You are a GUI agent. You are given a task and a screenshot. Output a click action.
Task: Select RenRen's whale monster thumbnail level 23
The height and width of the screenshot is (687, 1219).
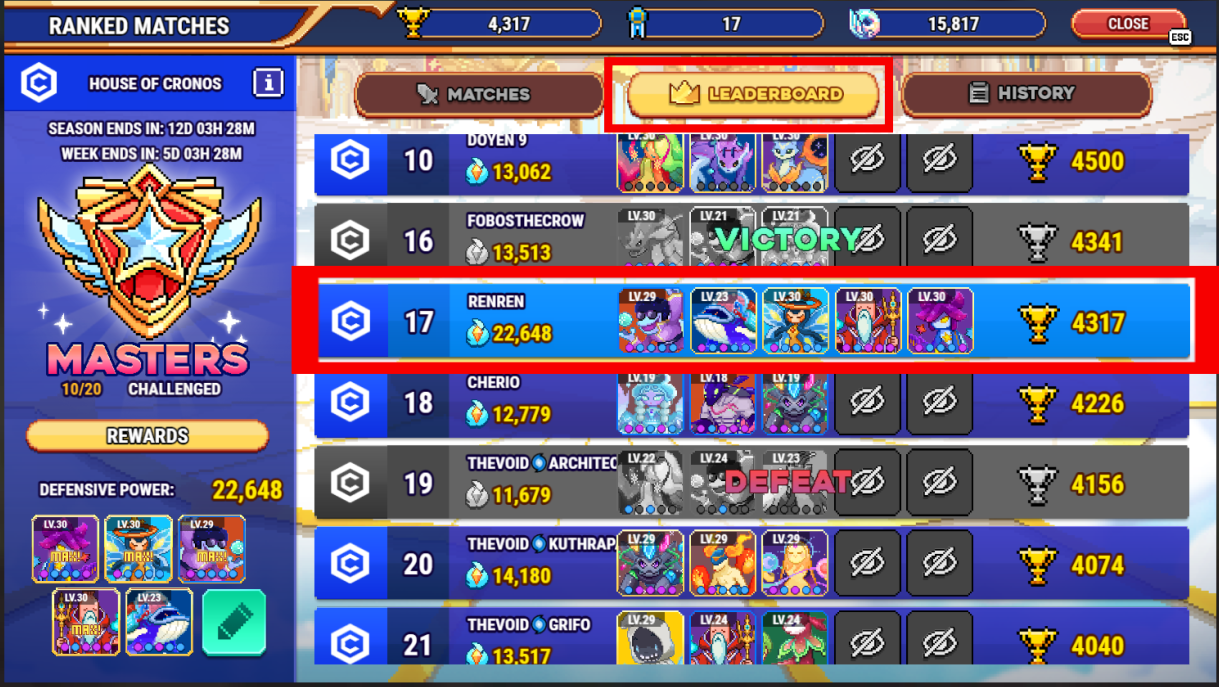[723, 321]
